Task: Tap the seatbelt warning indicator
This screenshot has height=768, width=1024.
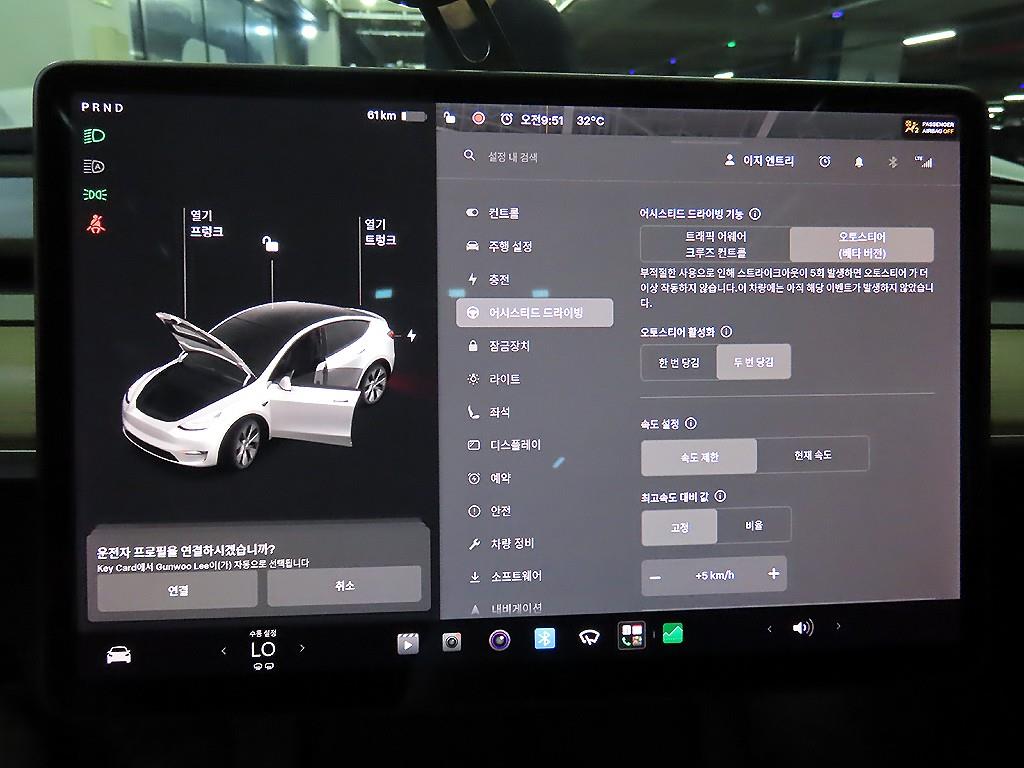Action: [x=96, y=223]
